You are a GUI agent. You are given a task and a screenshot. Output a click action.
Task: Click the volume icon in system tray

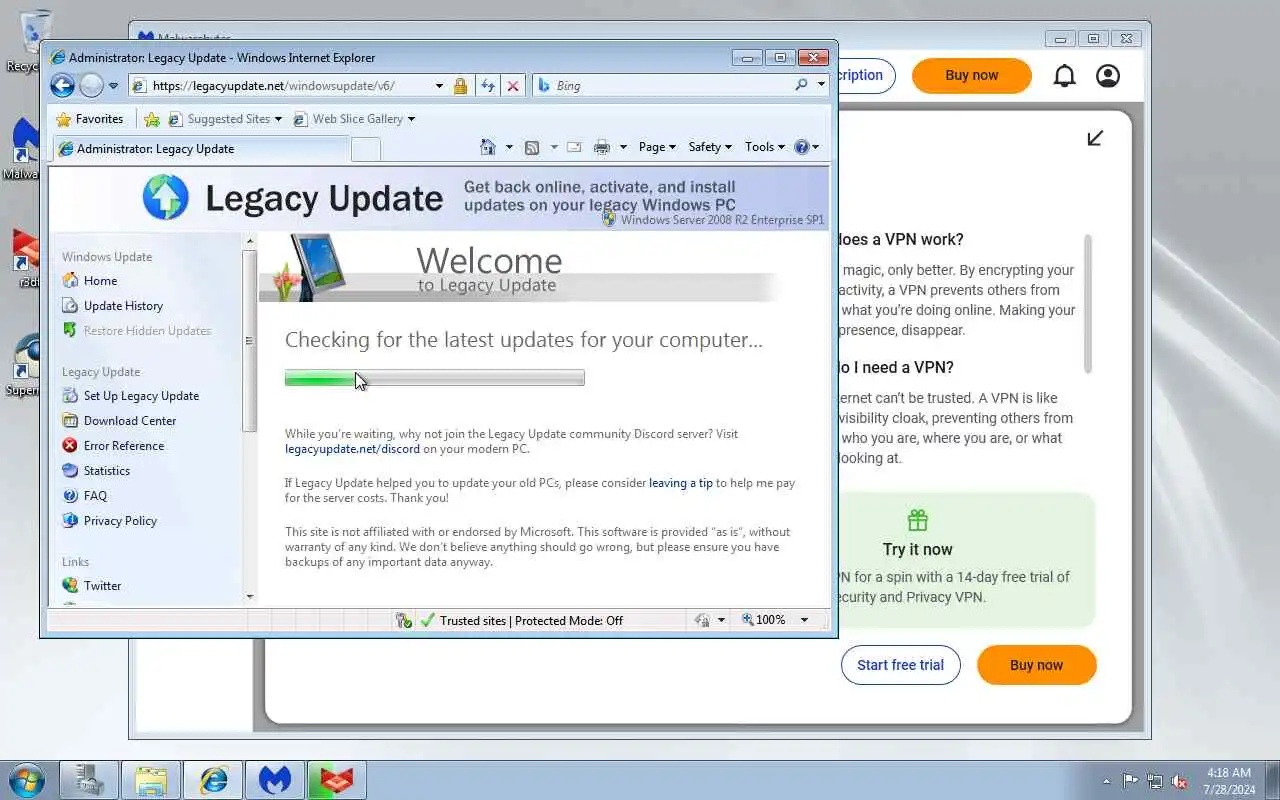(x=1179, y=781)
